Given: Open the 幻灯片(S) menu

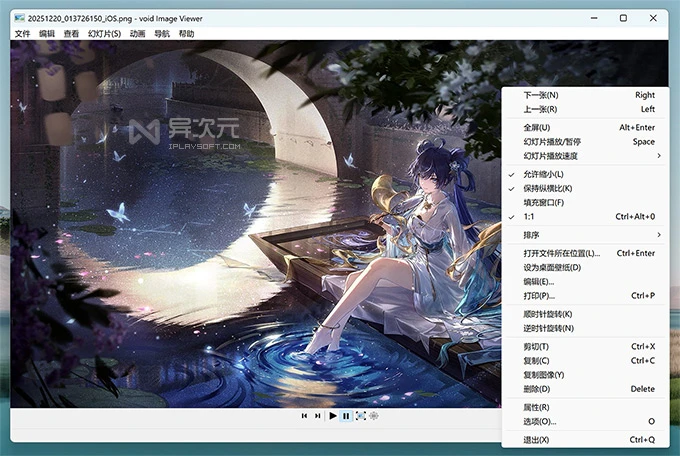Looking at the screenshot, I should [104, 34].
